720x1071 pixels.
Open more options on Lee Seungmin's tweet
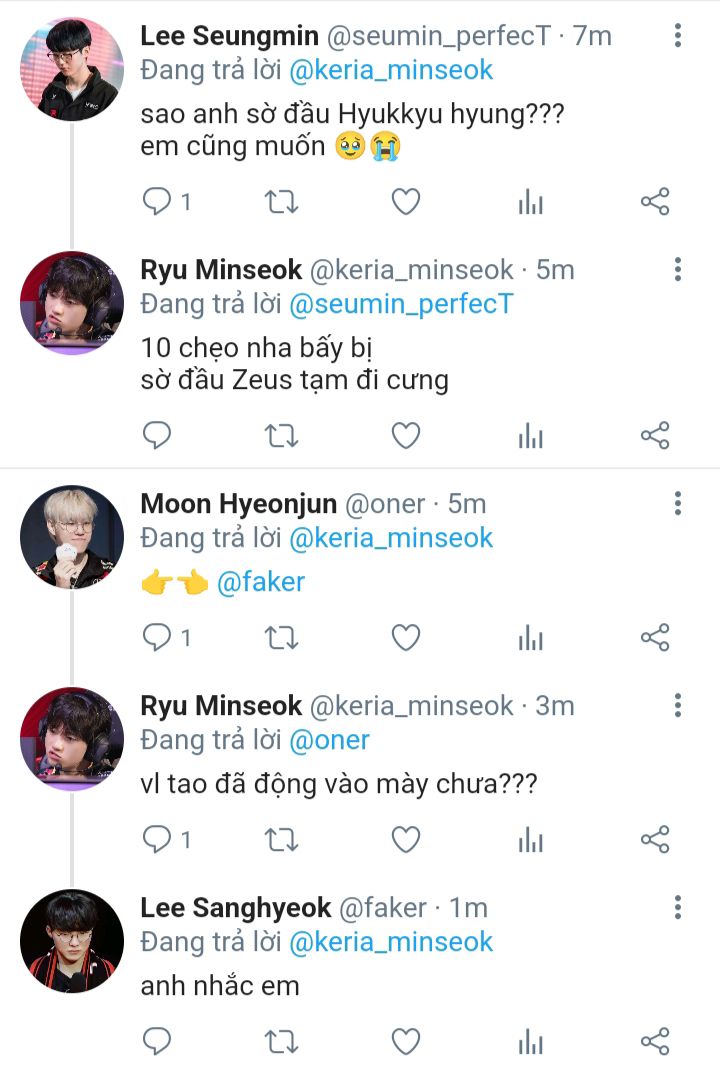click(x=678, y=37)
